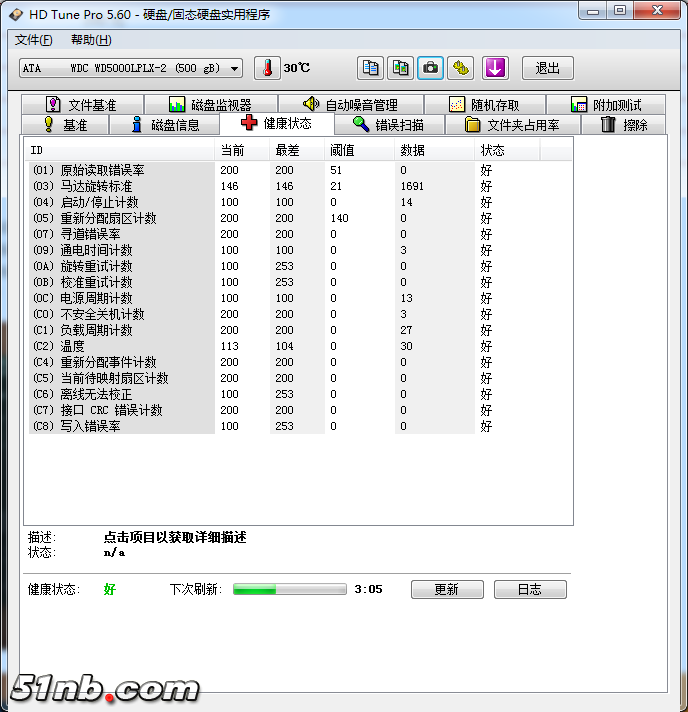Viewport: 688px width, 712px height.
Task: Click the ID column header
Action: (x=119, y=150)
